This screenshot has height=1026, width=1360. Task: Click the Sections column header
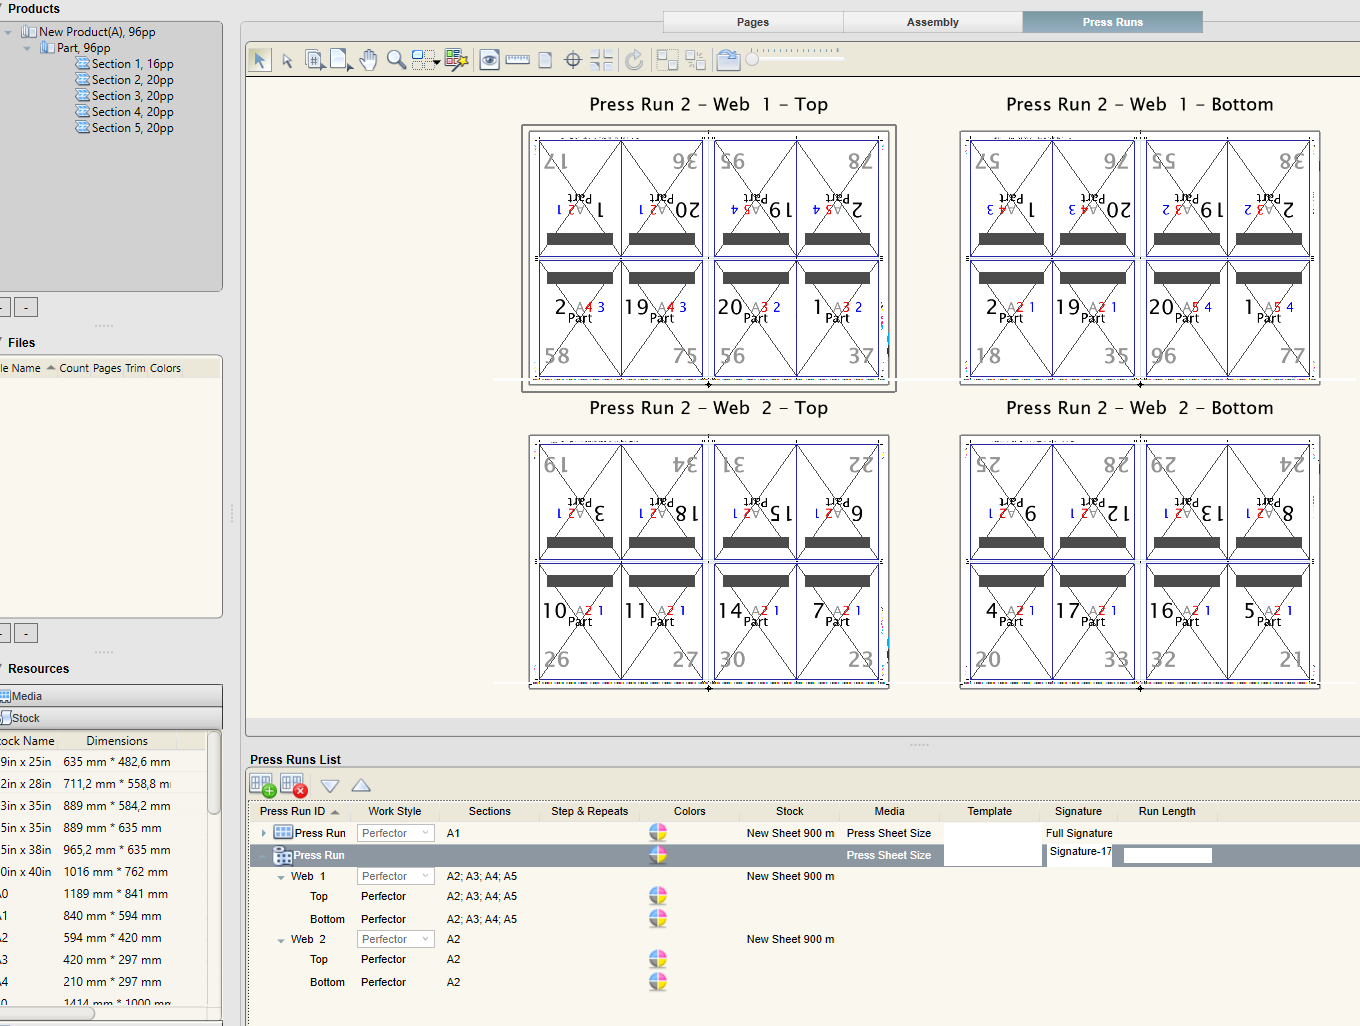pyautogui.click(x=489, y=811)
